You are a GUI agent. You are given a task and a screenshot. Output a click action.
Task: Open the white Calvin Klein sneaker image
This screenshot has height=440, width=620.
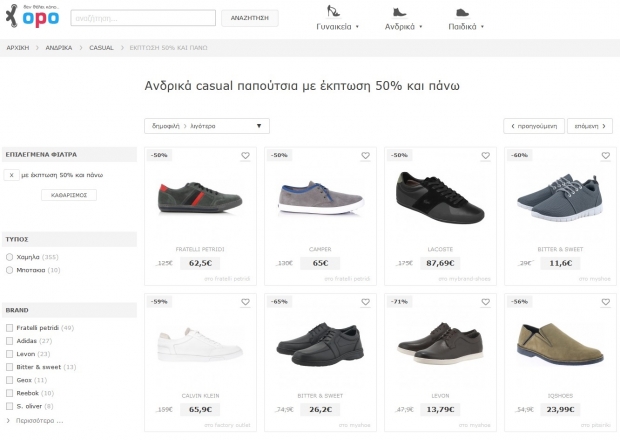(x=200, y=345)
